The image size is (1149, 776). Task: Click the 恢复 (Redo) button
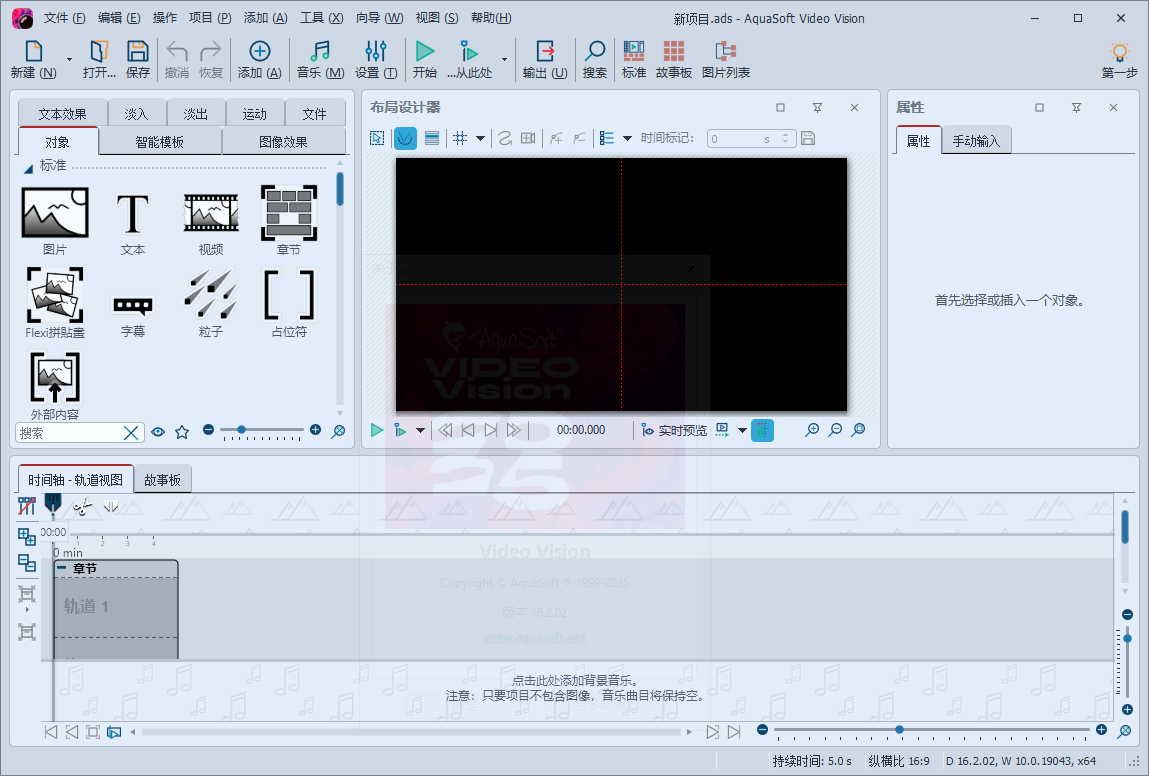point(211,59)
